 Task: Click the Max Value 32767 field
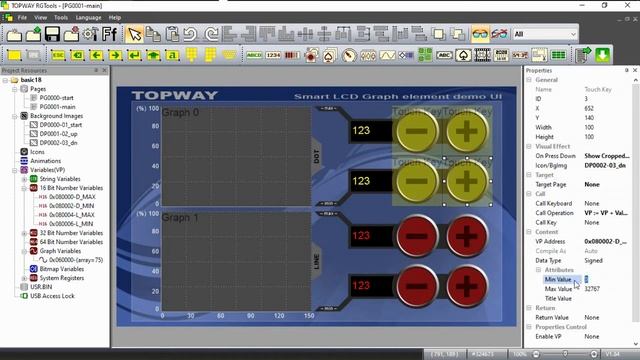[x=607, y=289]
